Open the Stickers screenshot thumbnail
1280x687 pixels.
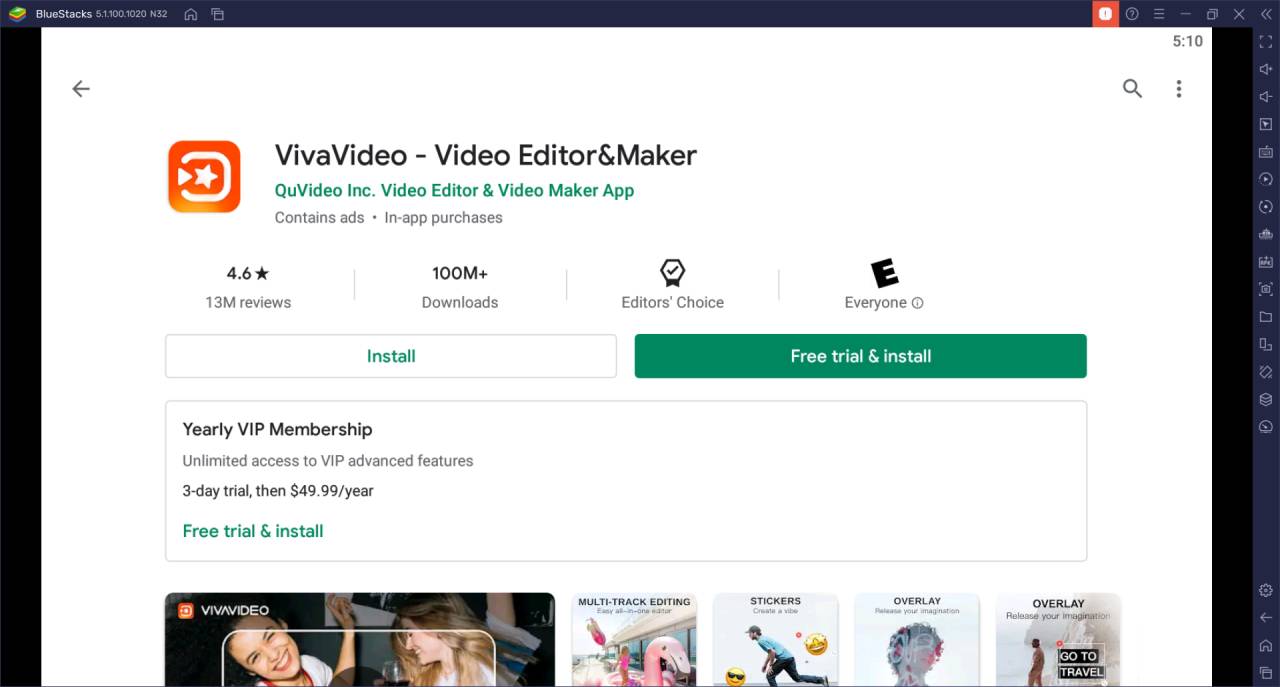point(775,639)
